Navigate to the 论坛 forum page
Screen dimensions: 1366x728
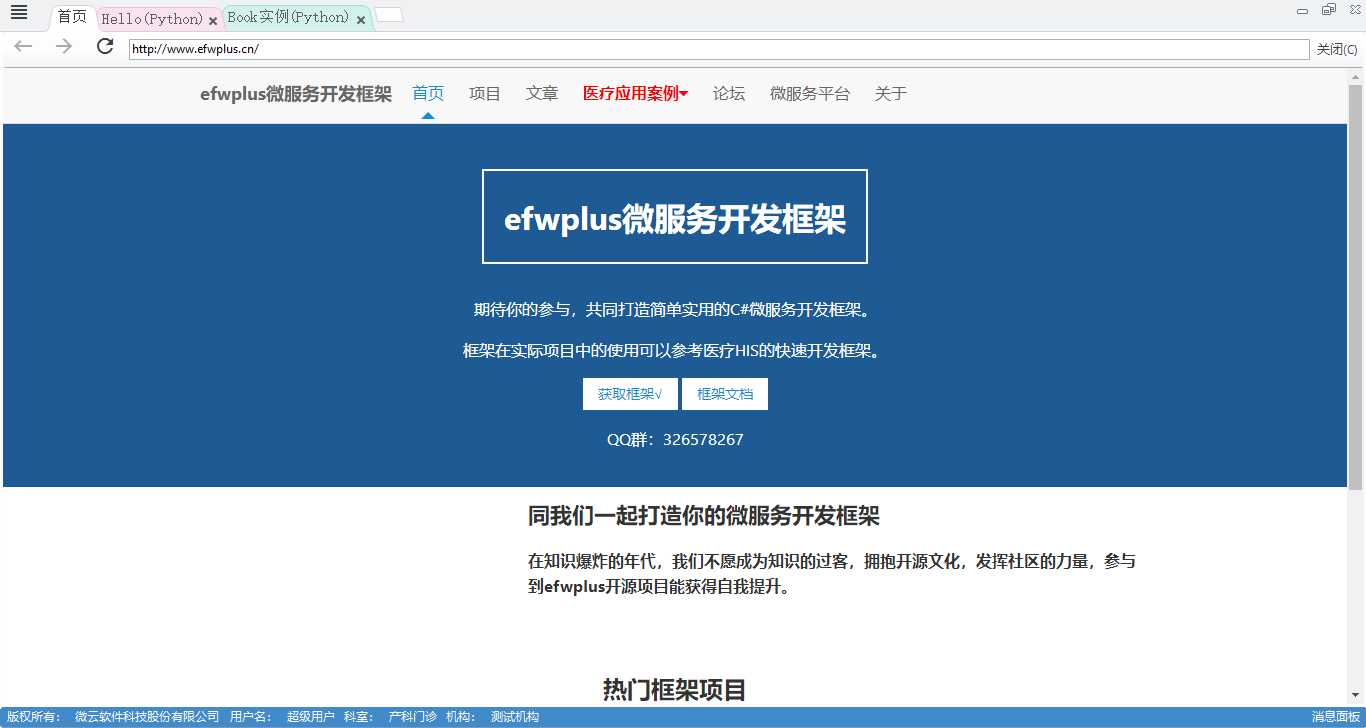[x=729, y=93]
